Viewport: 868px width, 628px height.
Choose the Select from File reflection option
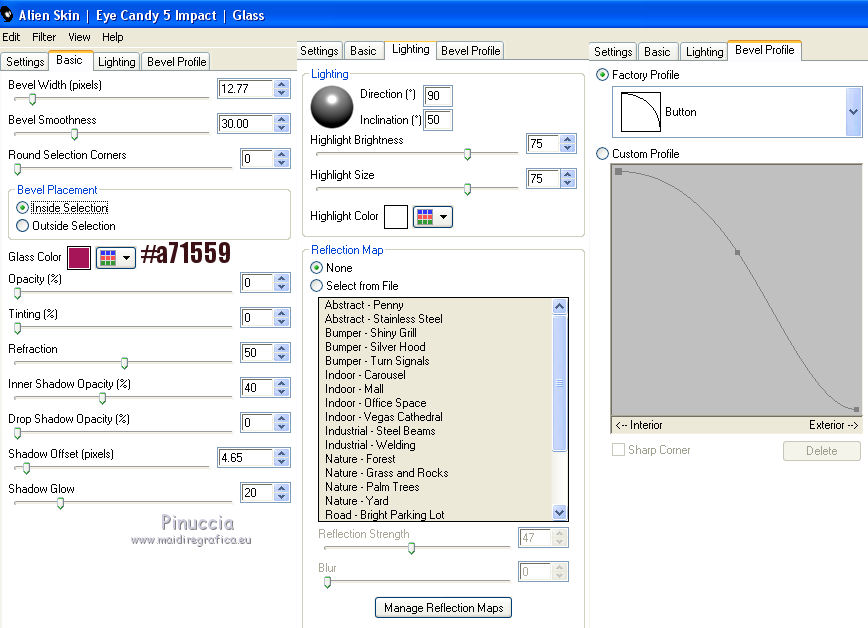(x=317, y=286)
